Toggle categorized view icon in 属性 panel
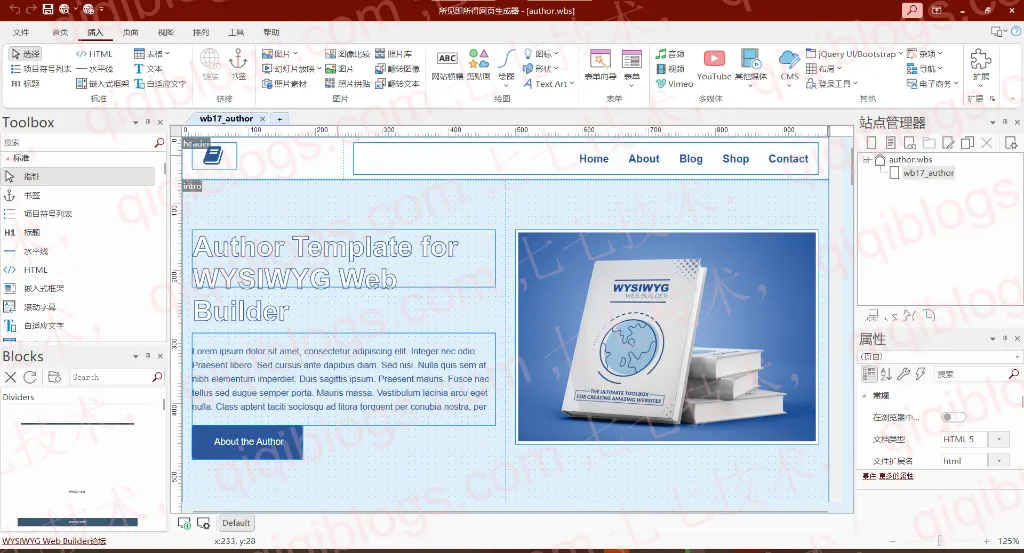 point(869,373)
